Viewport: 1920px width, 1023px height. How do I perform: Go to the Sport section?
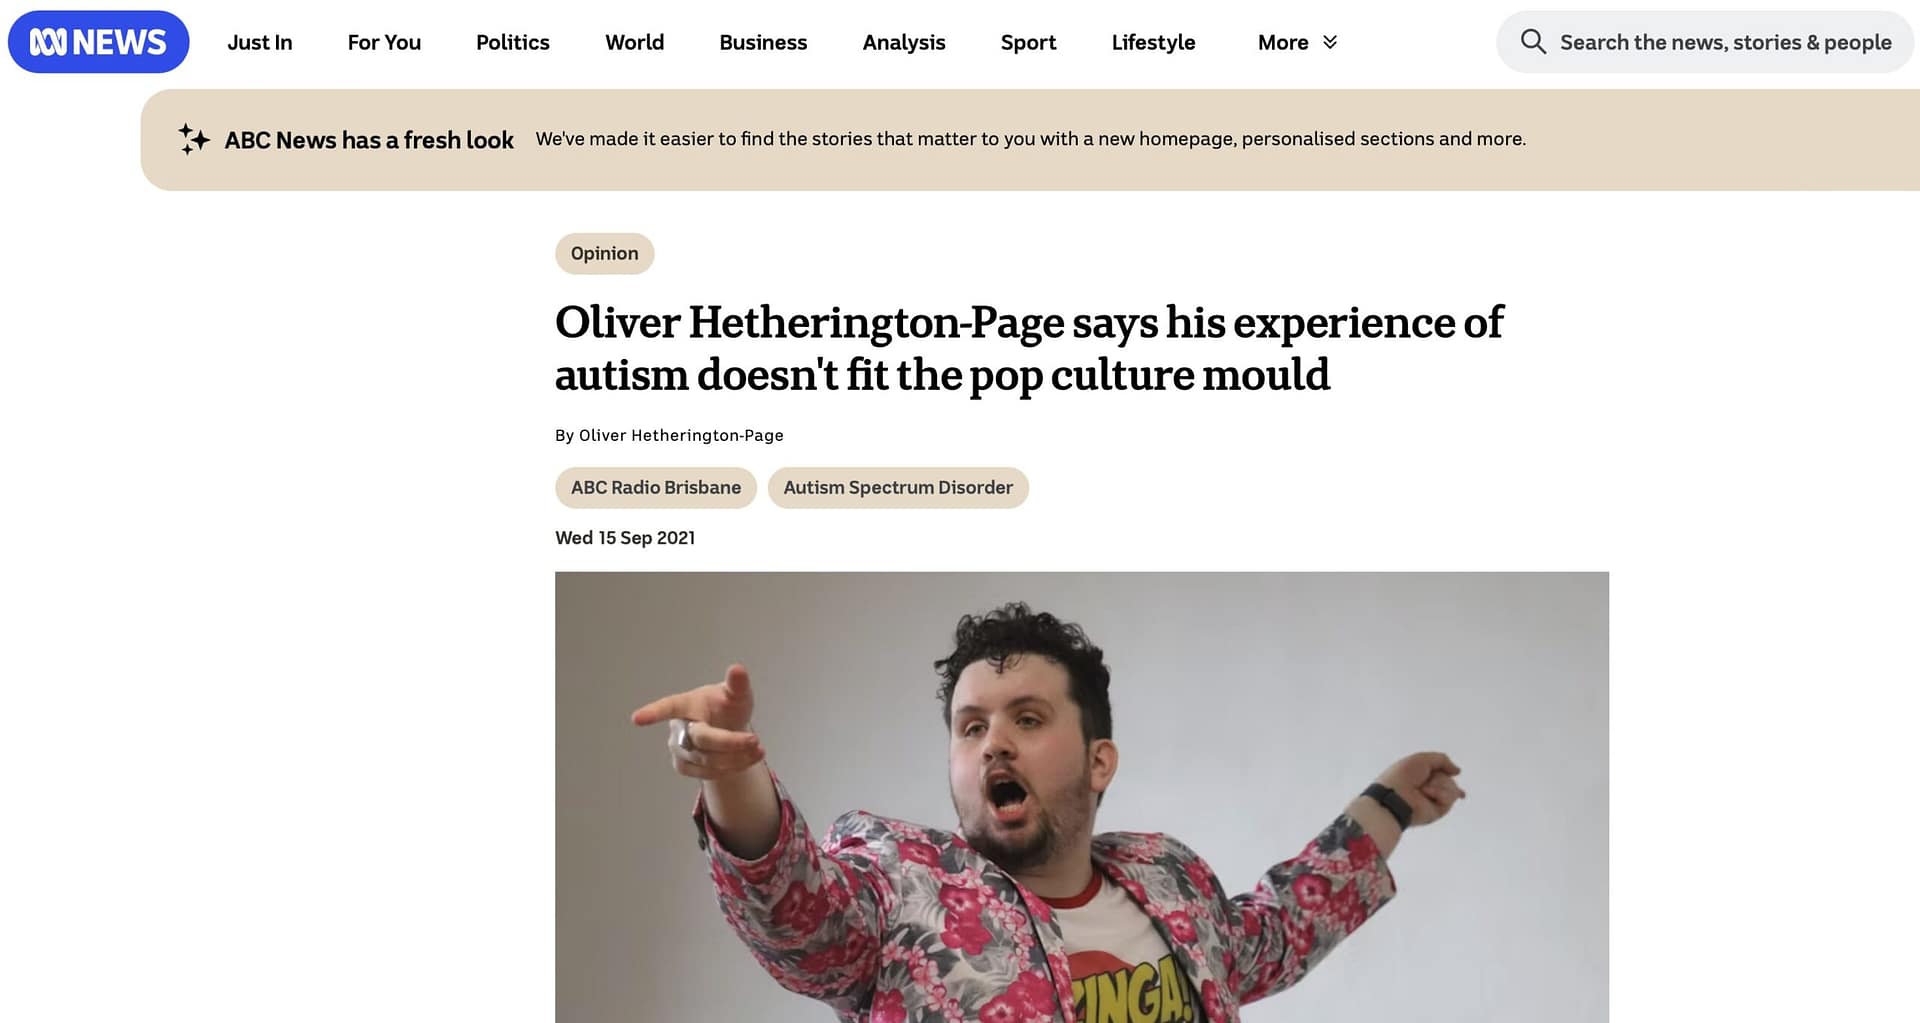pyautogui.click(x=1028, y=42)
